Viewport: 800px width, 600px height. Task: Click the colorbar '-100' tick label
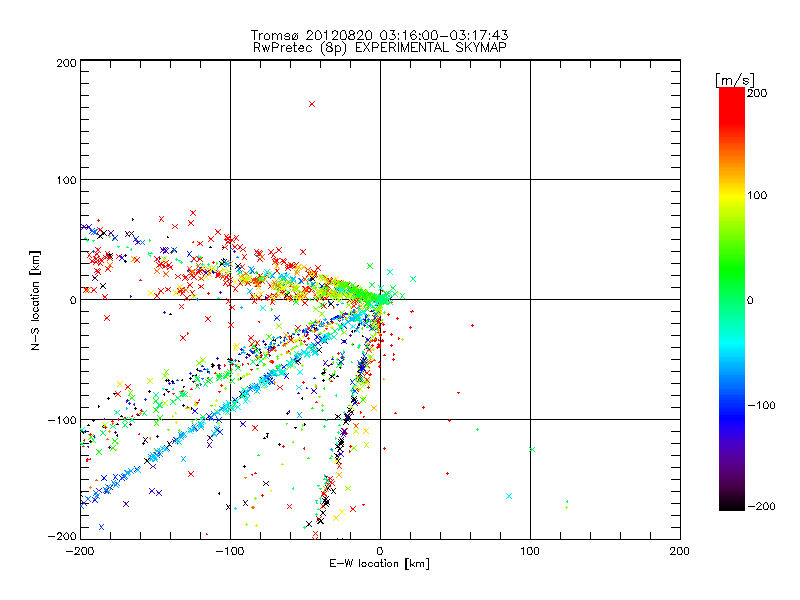[761, 406]
